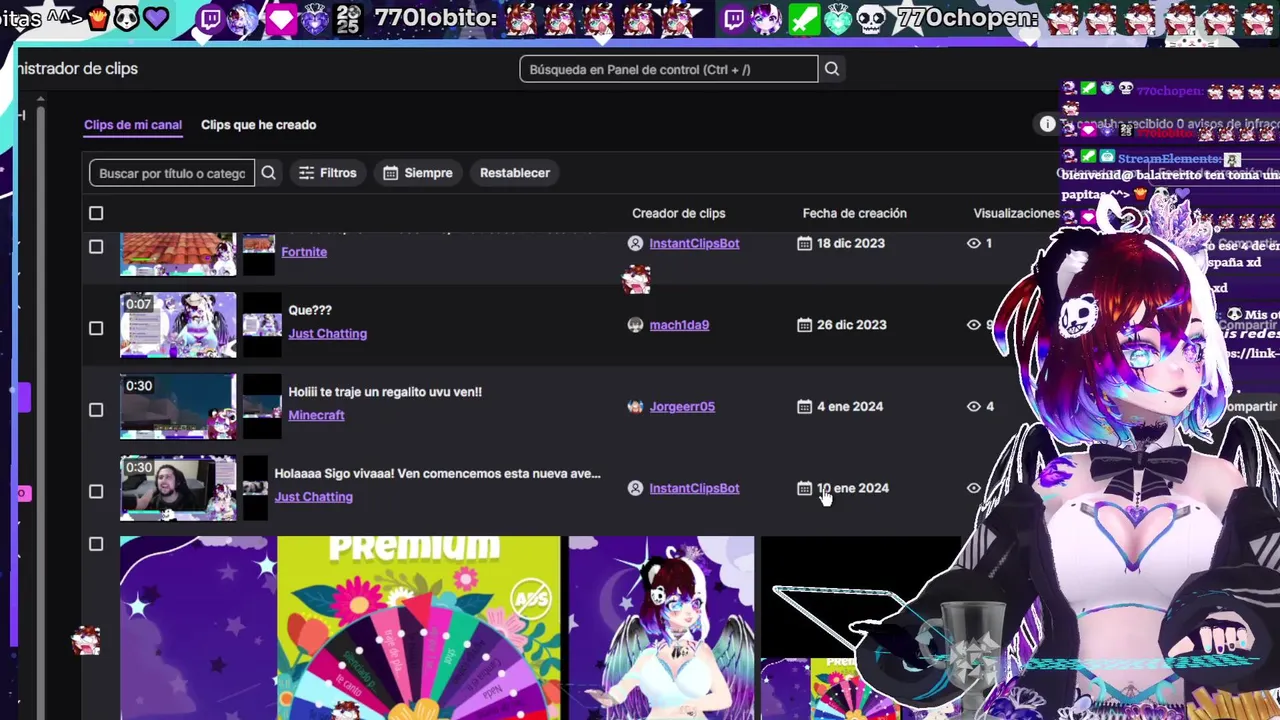Click the Visualizaciones column header
Viewport: 1280px width, 720px height.
click(x=1016, y=213)
